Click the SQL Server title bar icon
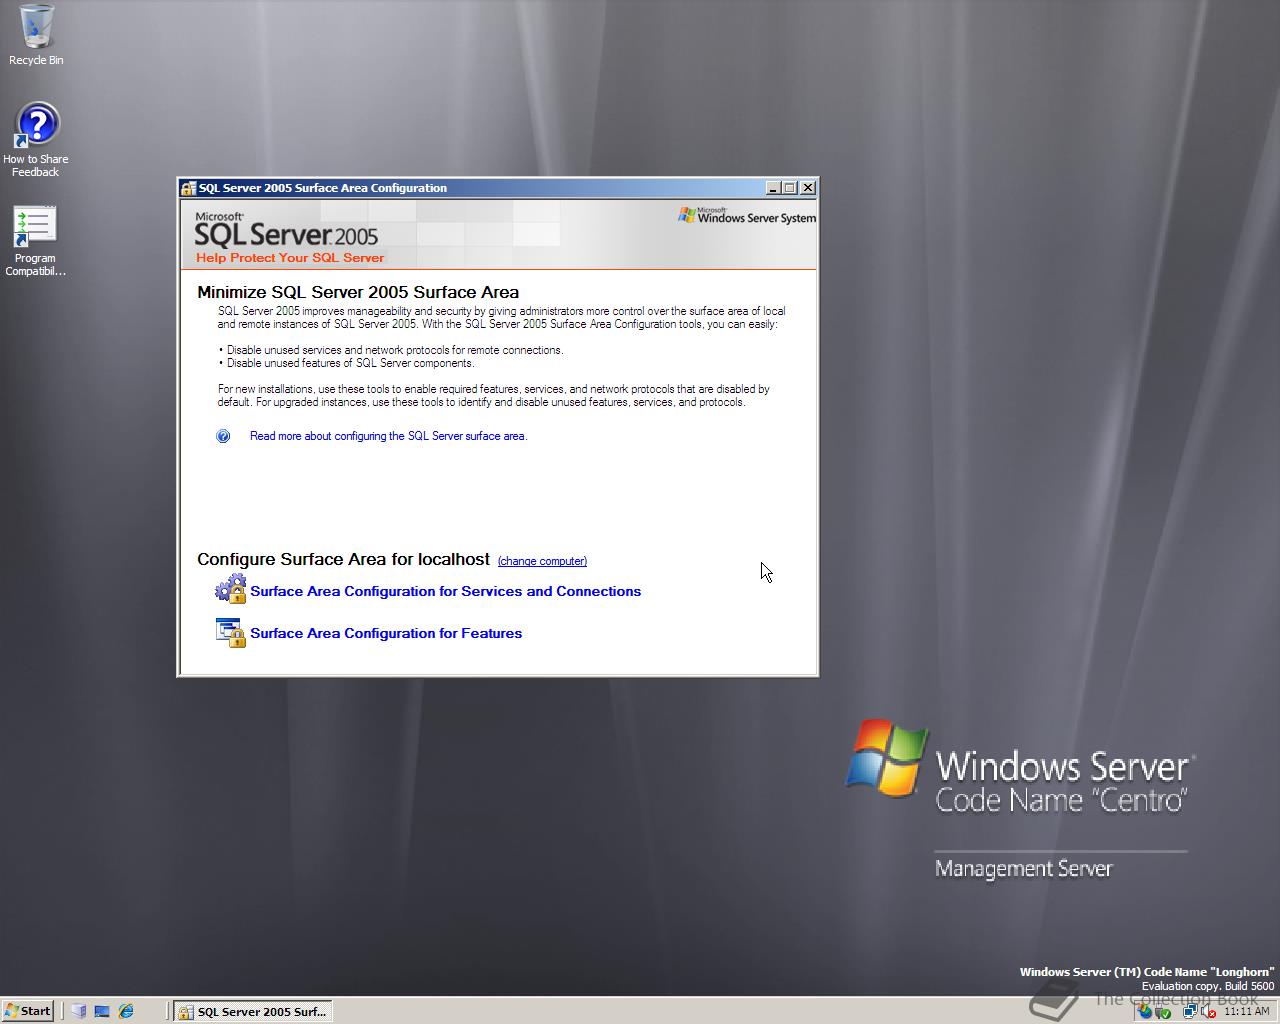The height and width of the screenshot is (1024, 1280). pyautogui.click(x=188, y=188)
